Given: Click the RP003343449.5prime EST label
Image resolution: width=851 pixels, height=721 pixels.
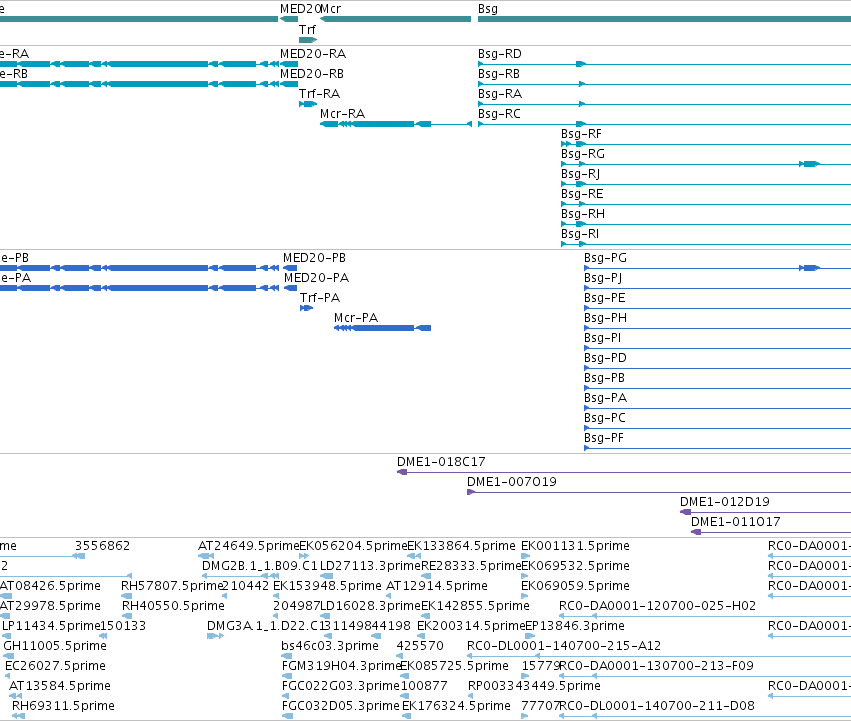Looking at the screenshot, I should pyautogui.click(x=534, y=686).
